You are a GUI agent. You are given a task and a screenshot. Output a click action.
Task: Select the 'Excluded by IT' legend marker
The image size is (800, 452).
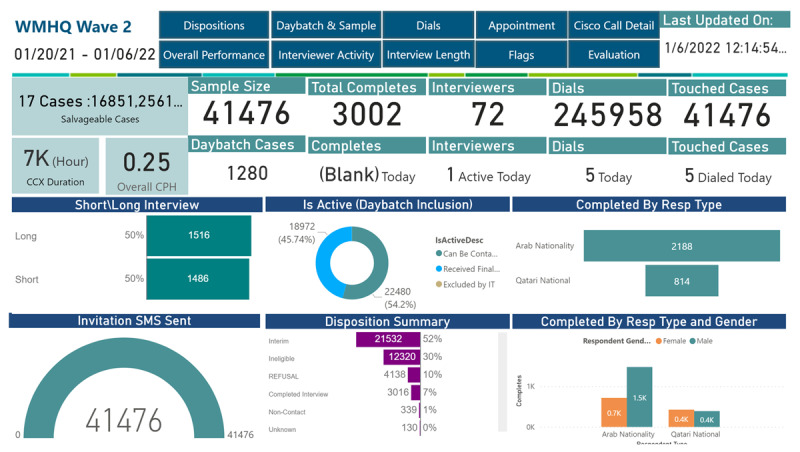439,285
